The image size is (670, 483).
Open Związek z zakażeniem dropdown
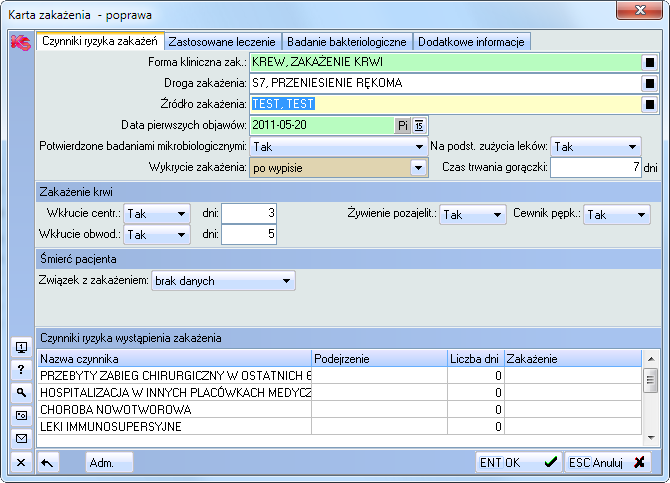click(x=287, y=282)
